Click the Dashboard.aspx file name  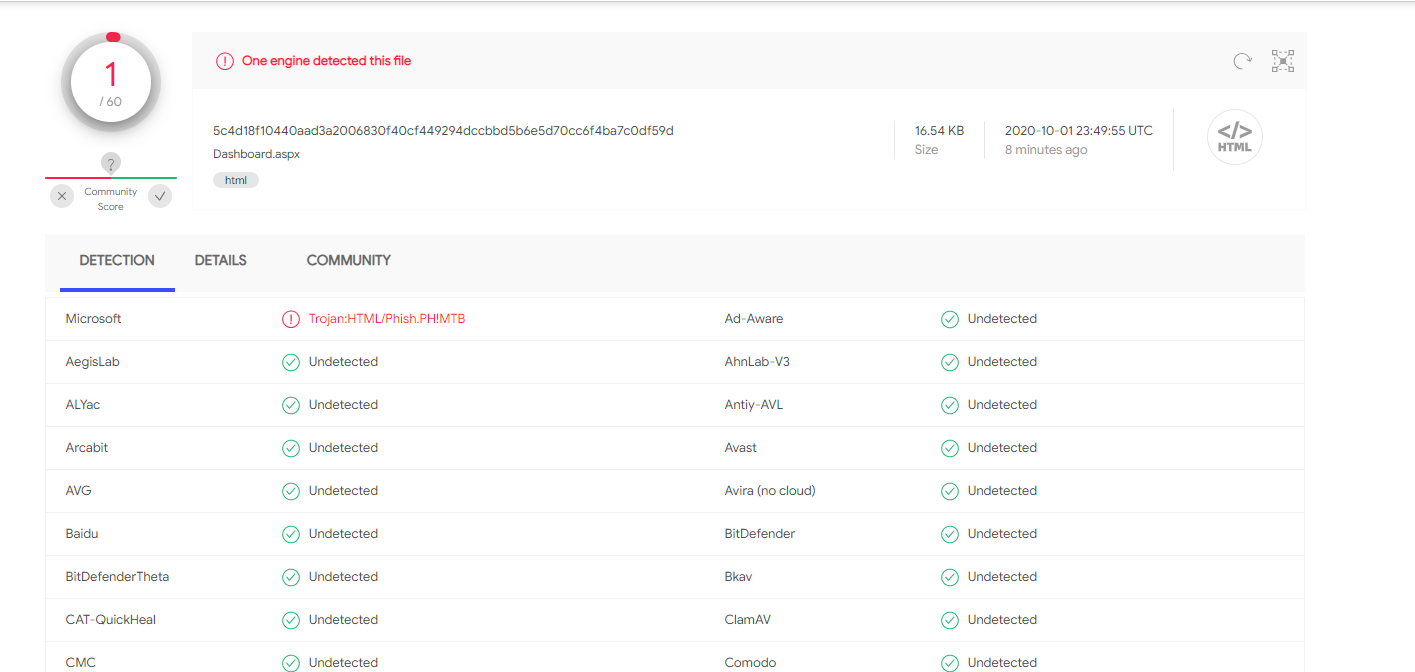(256, 154)
